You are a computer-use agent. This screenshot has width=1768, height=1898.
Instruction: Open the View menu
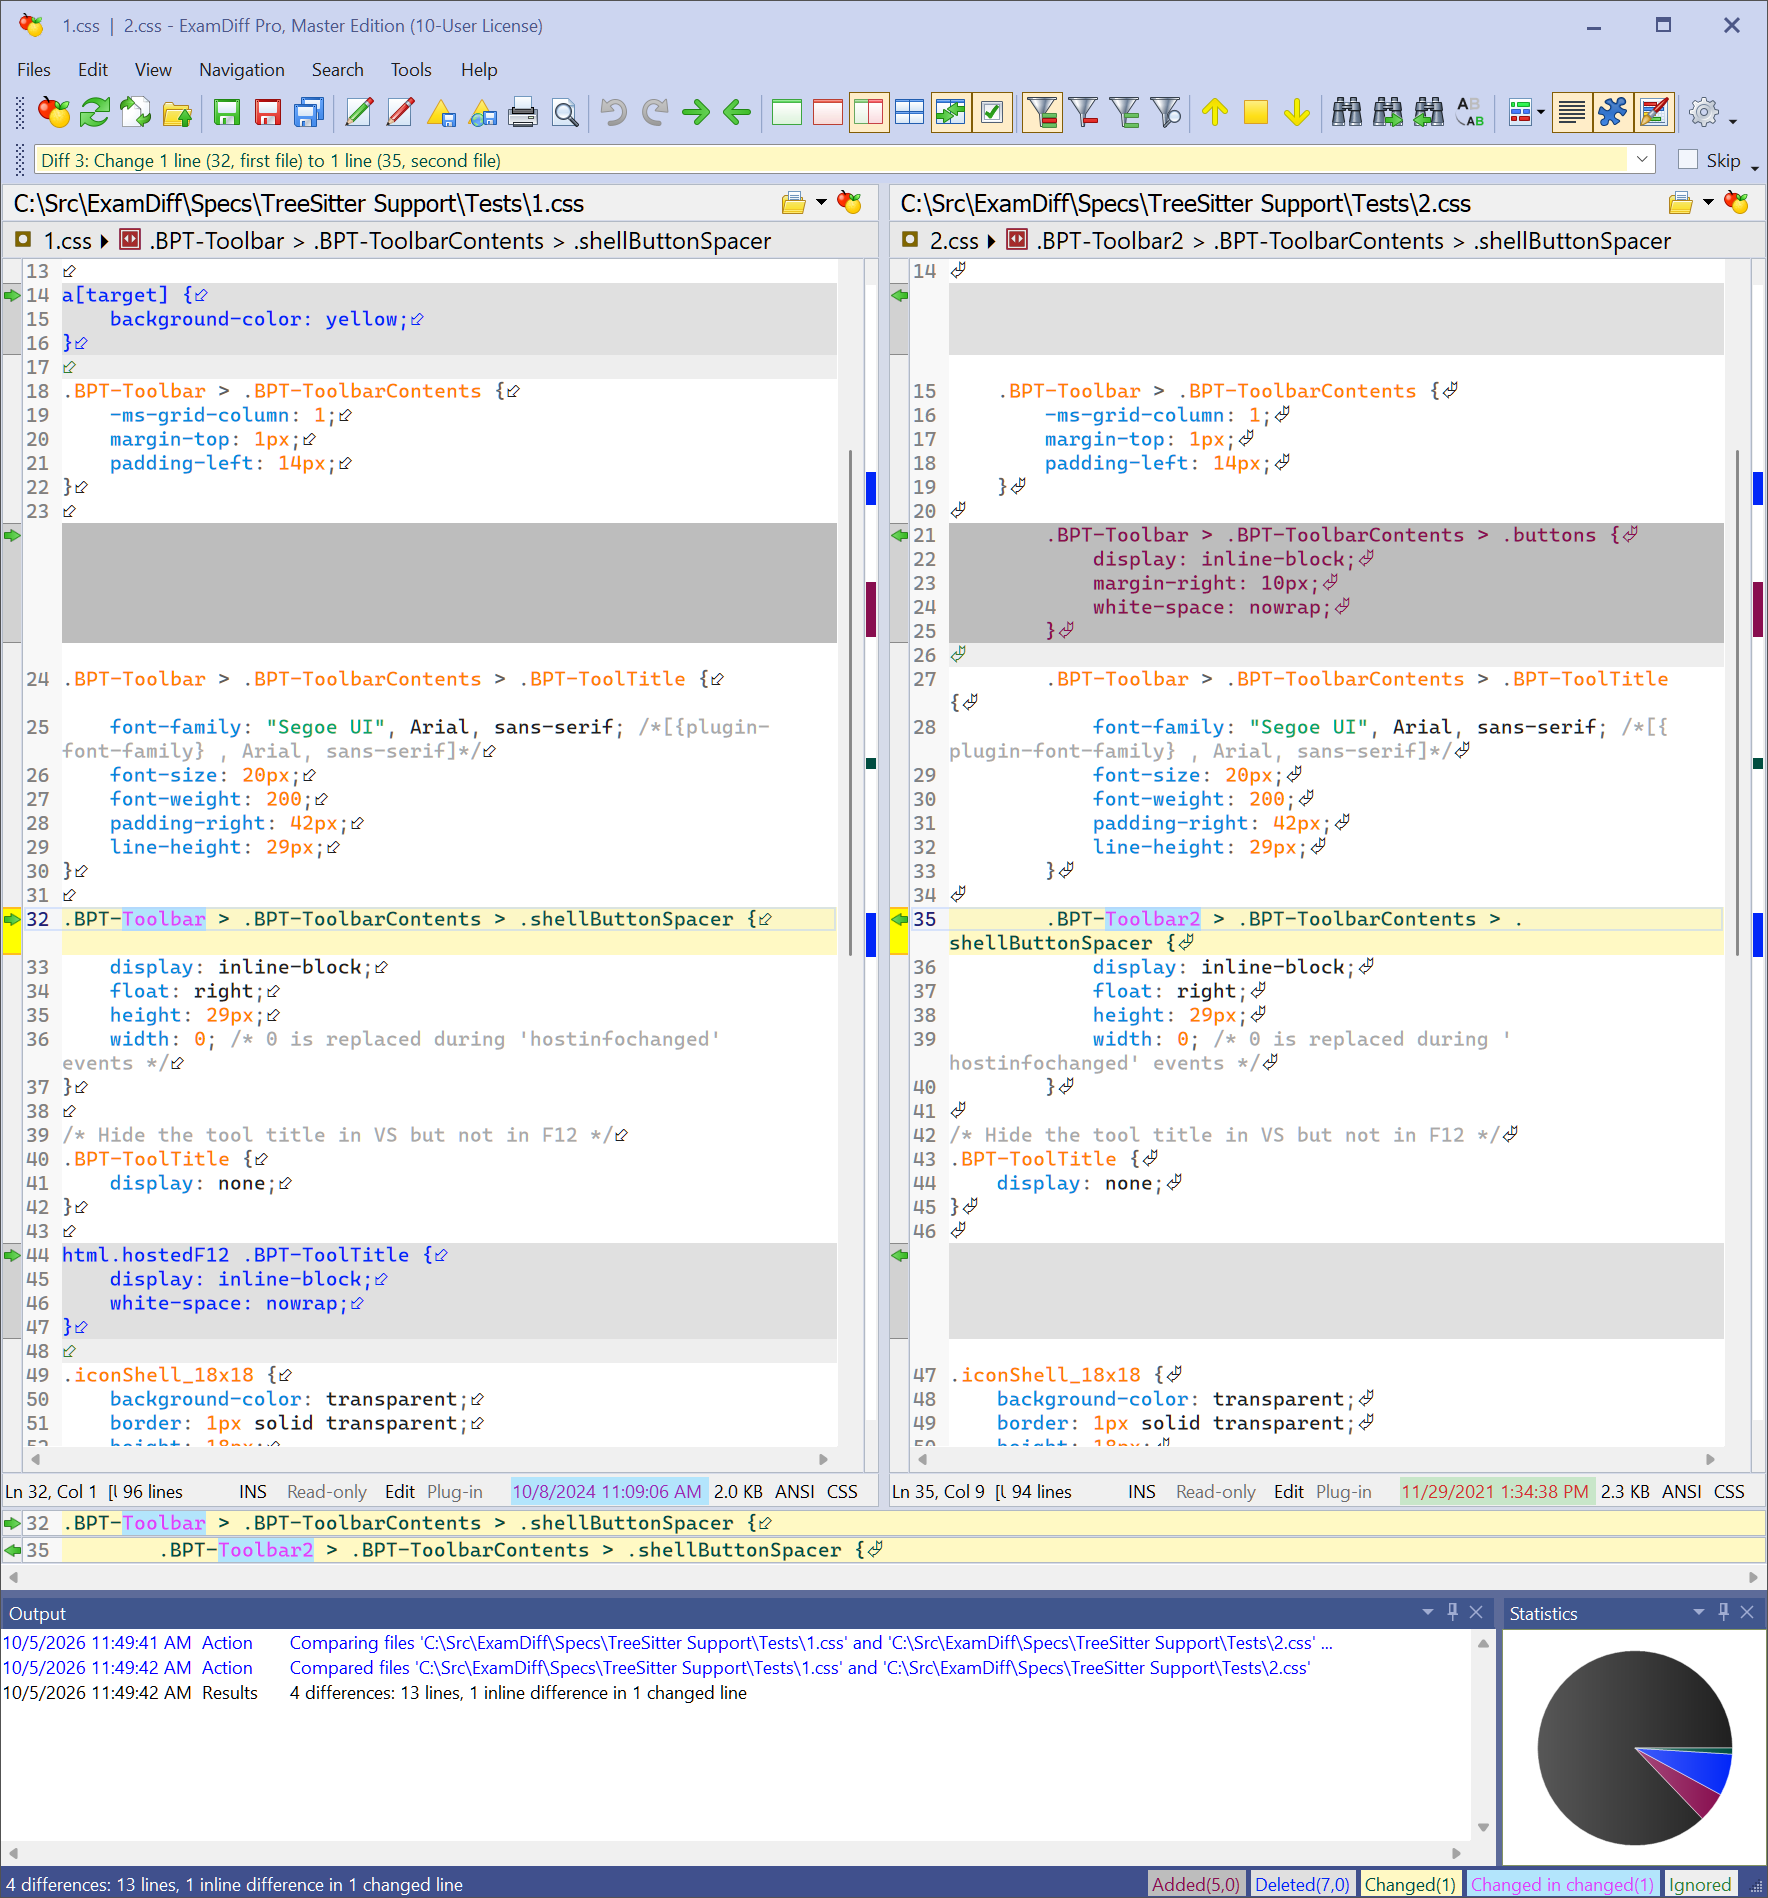153,70
